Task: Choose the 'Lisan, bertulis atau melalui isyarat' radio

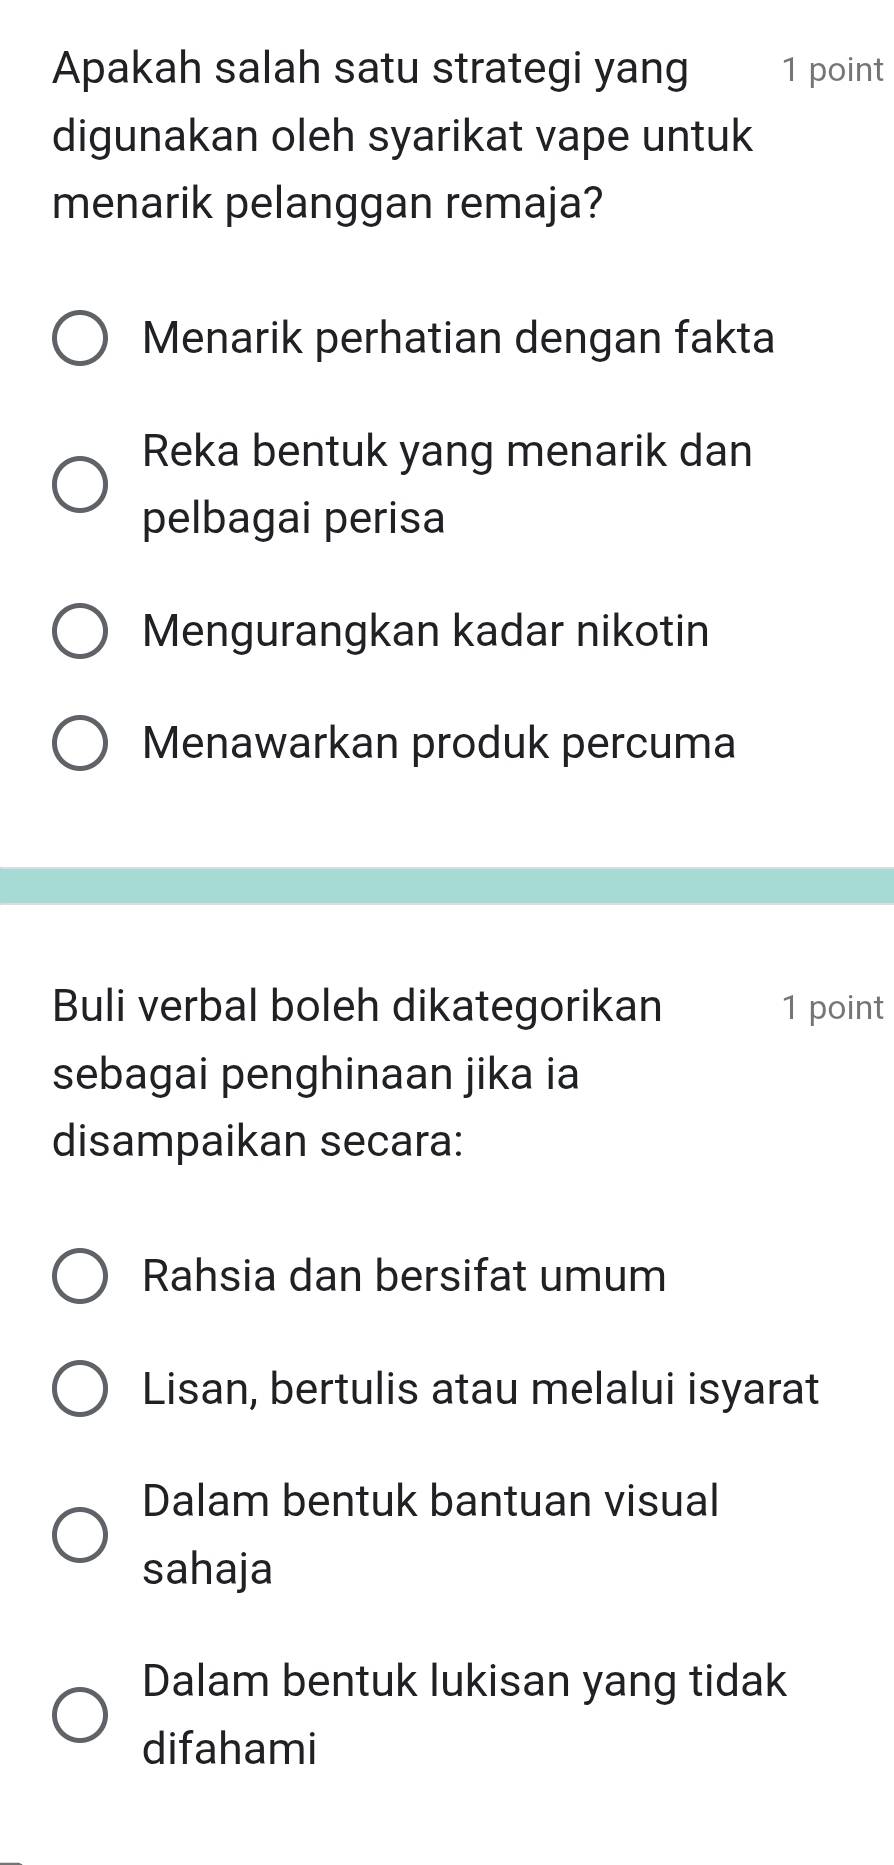Action: 80,1388
